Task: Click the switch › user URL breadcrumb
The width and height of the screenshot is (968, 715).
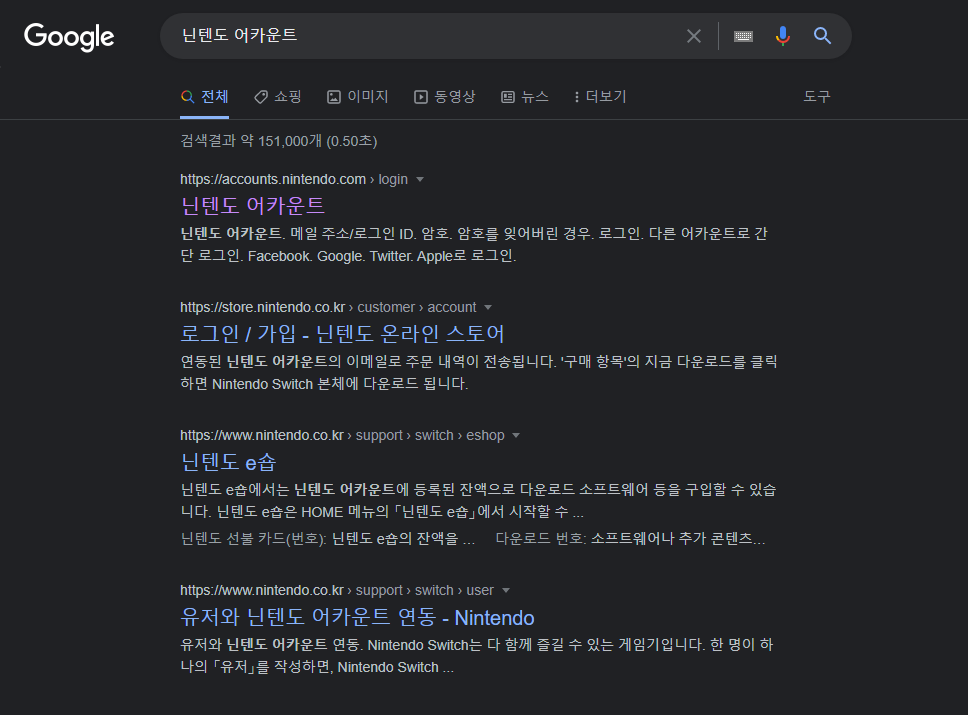Action: pos(454,590)
